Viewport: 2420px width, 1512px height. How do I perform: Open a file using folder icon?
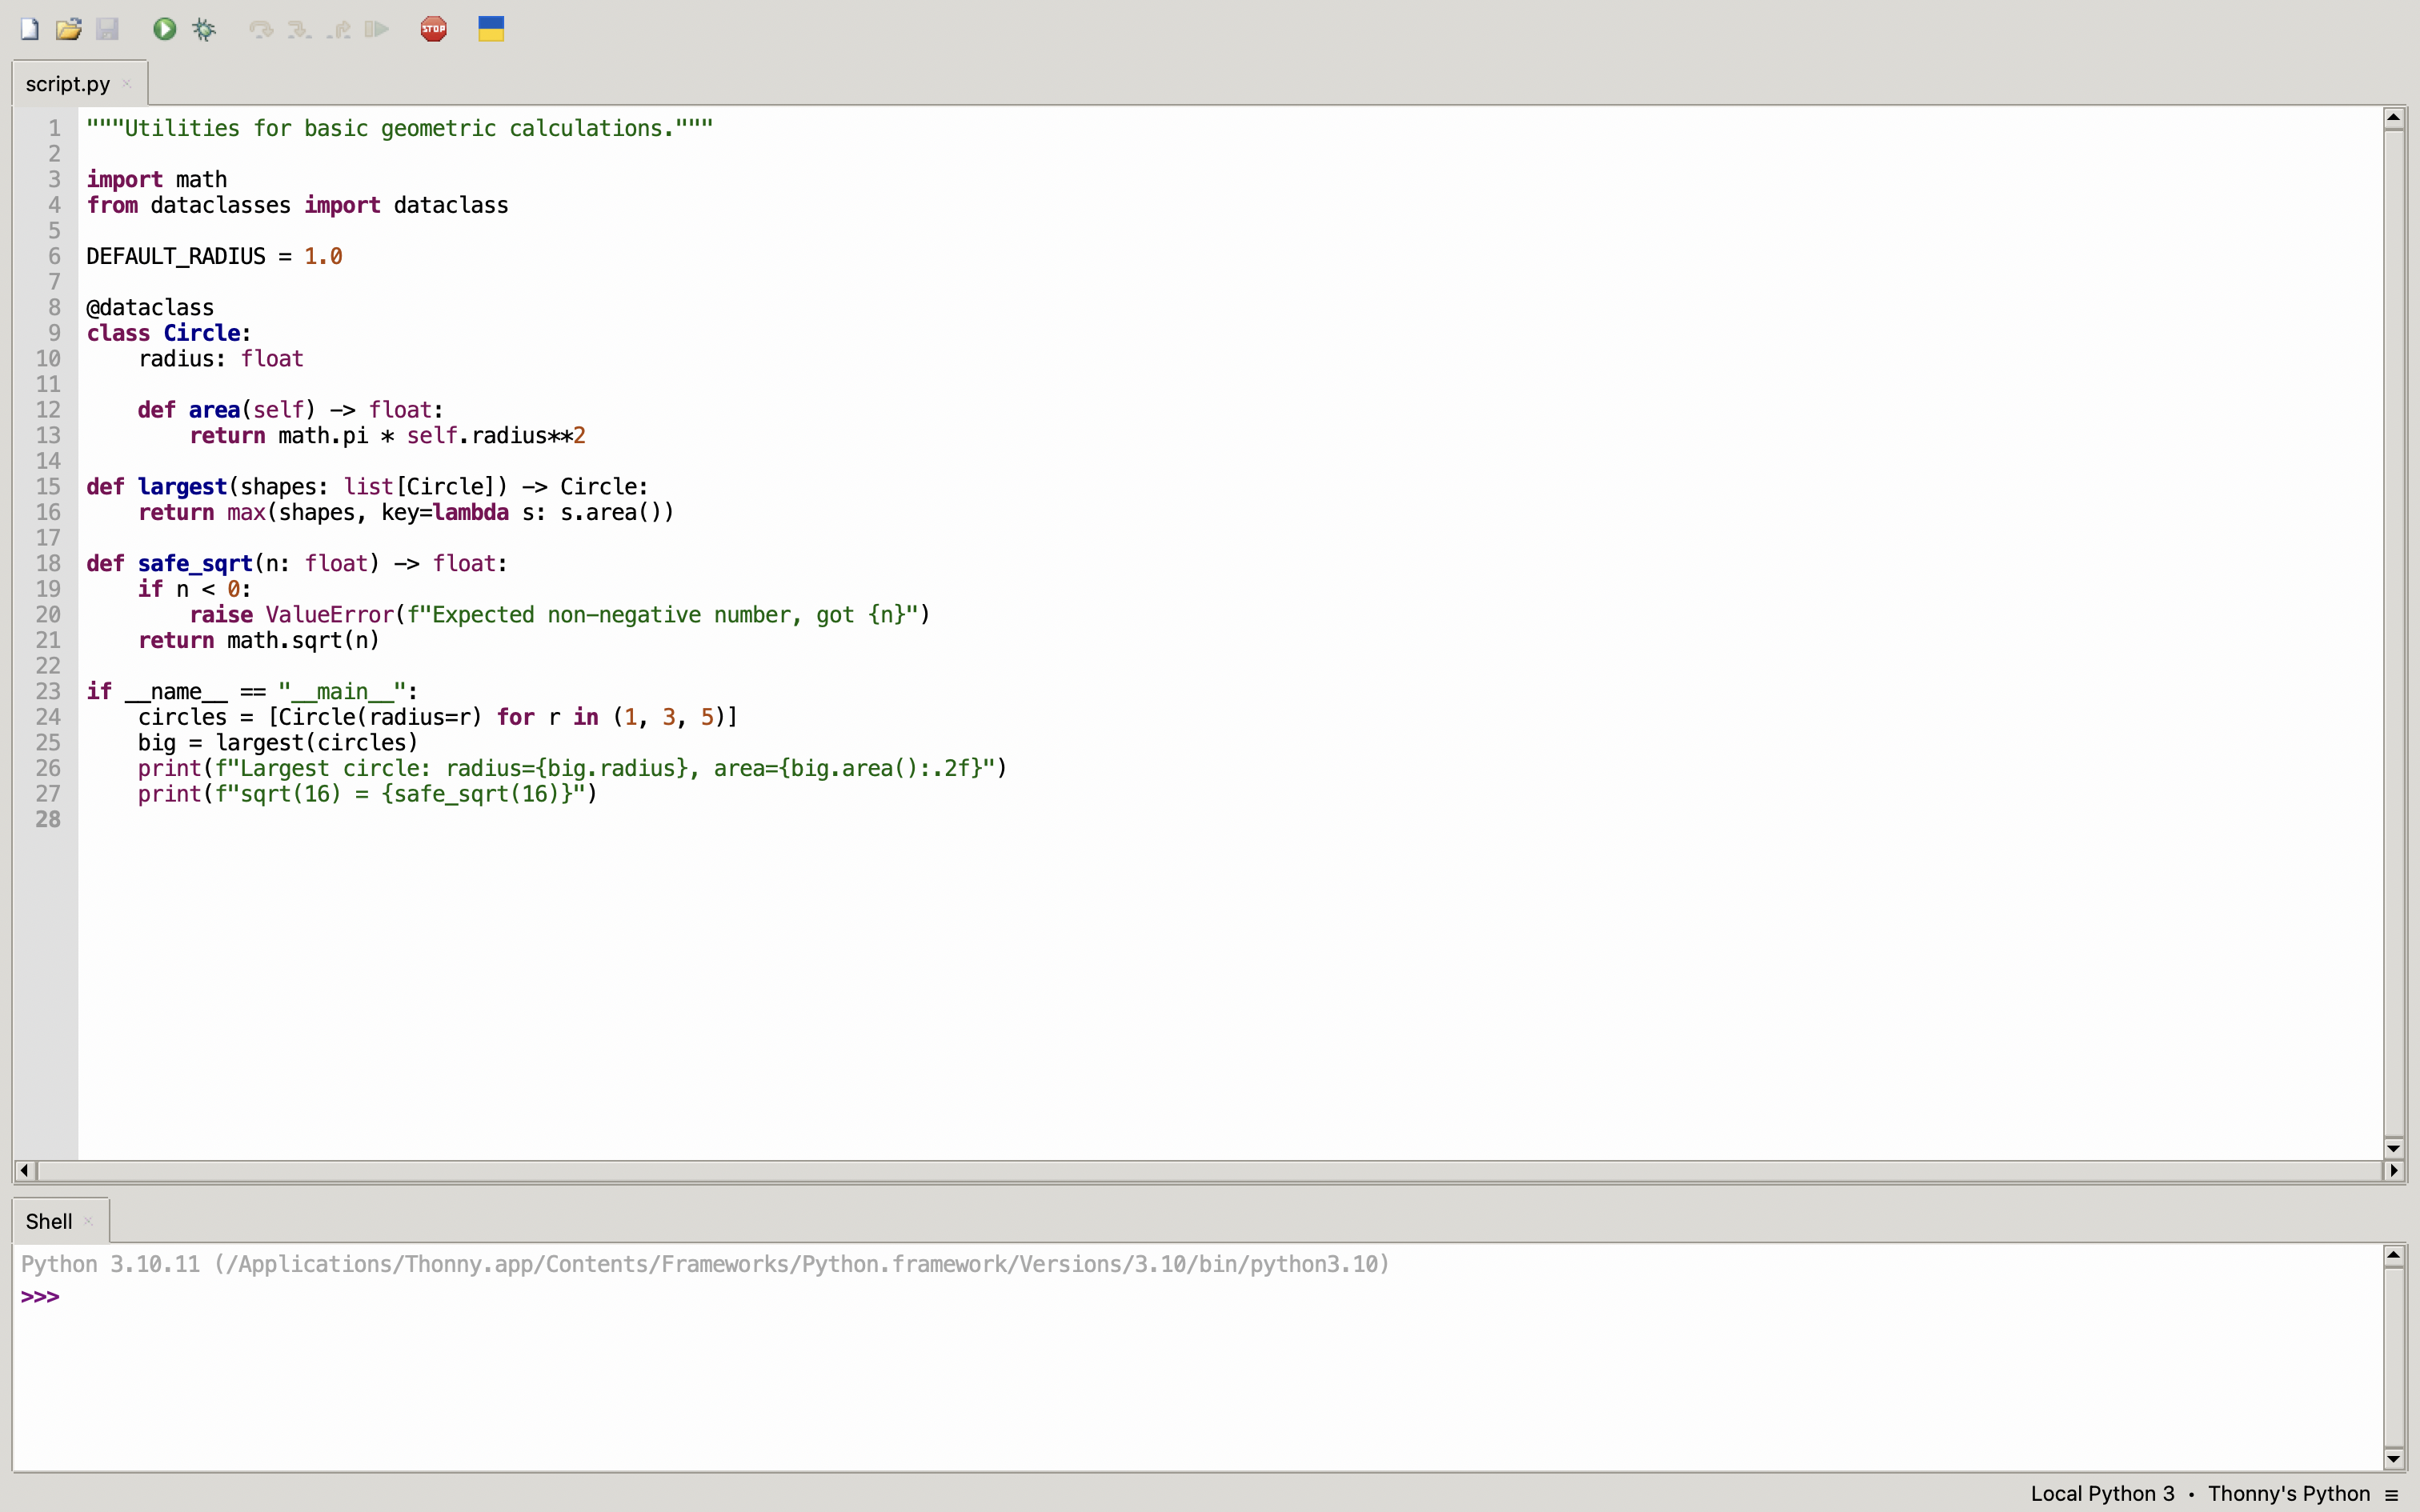coord(68,29)
